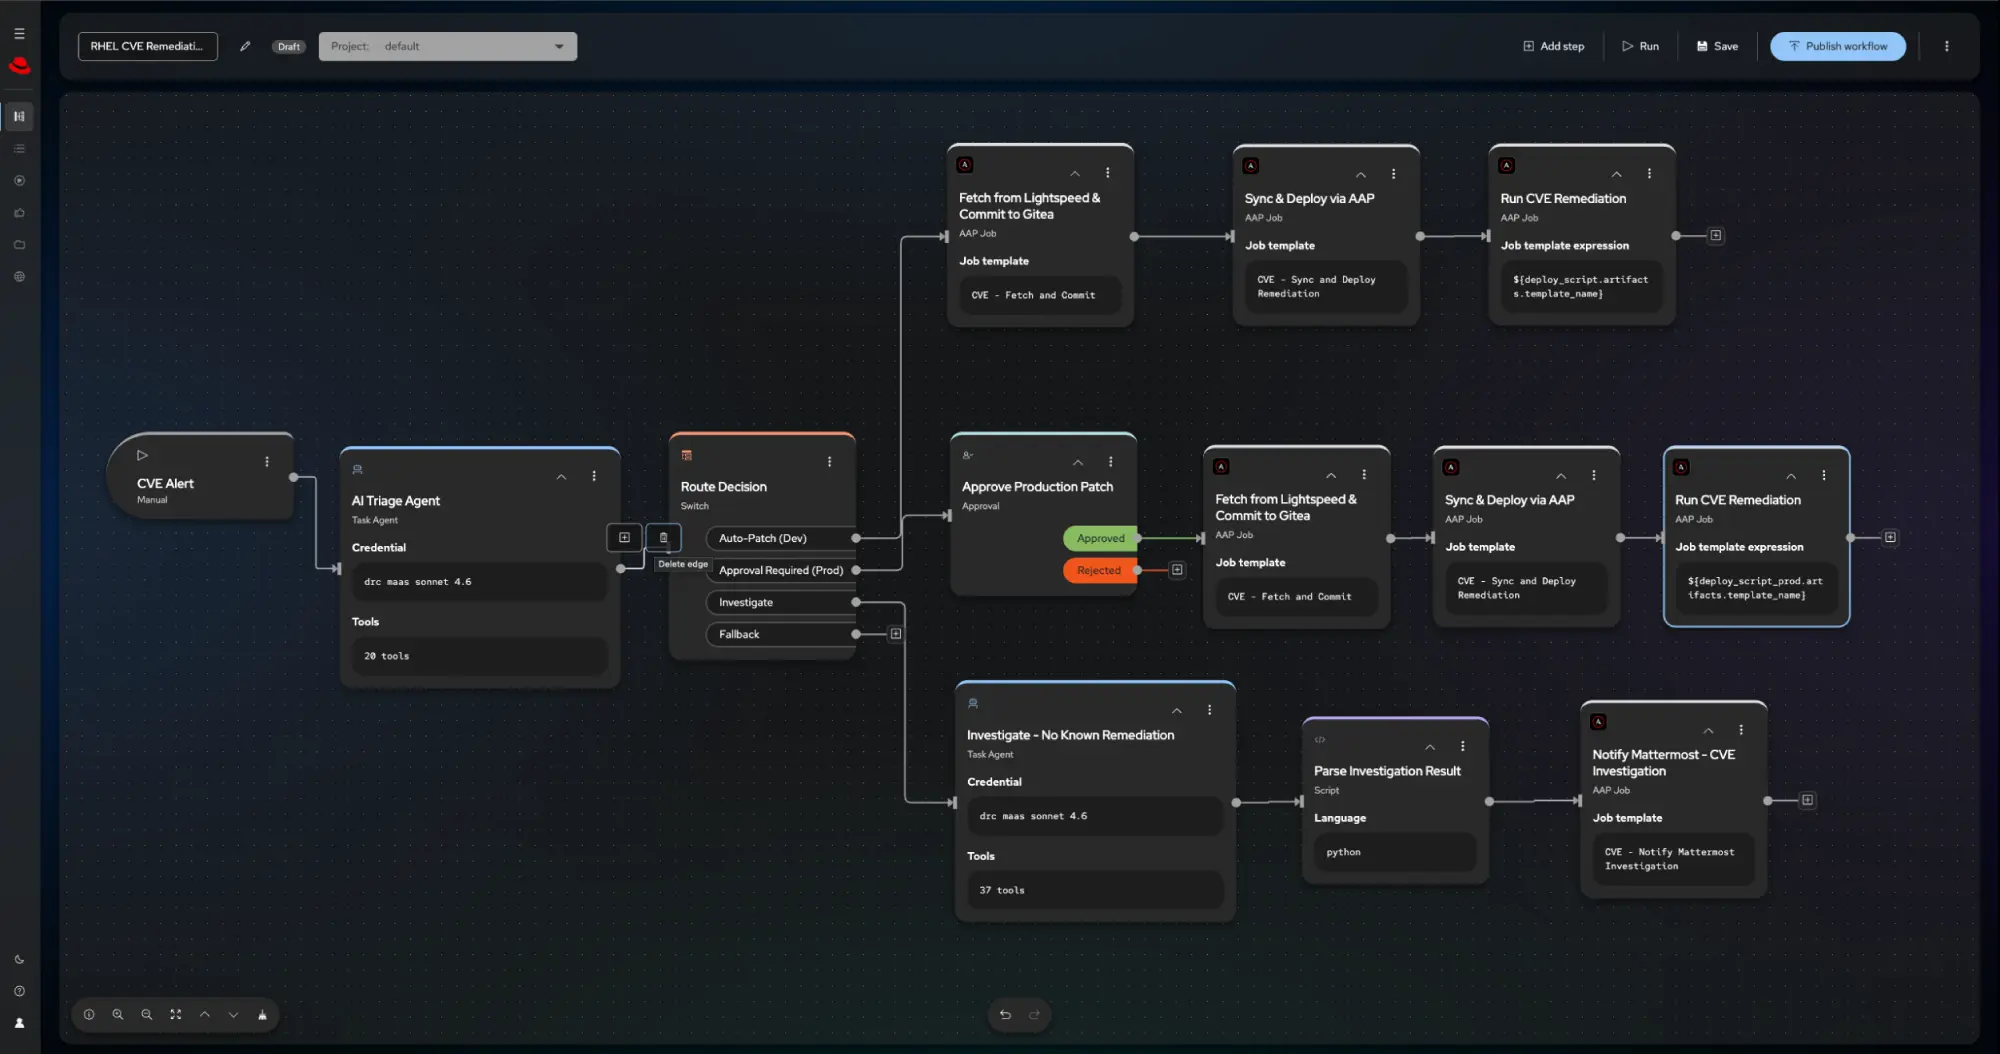Open the user profile icon

(x=19, y=1023)
